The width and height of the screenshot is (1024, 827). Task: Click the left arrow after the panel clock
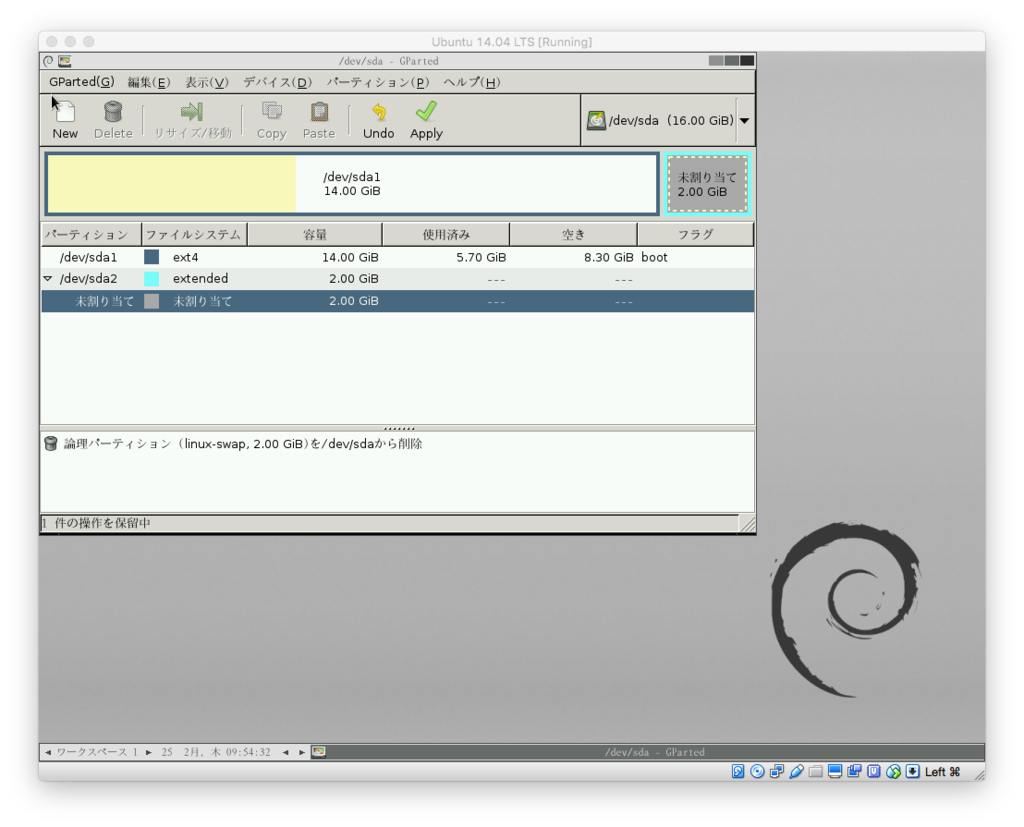[x=285, y=753]
